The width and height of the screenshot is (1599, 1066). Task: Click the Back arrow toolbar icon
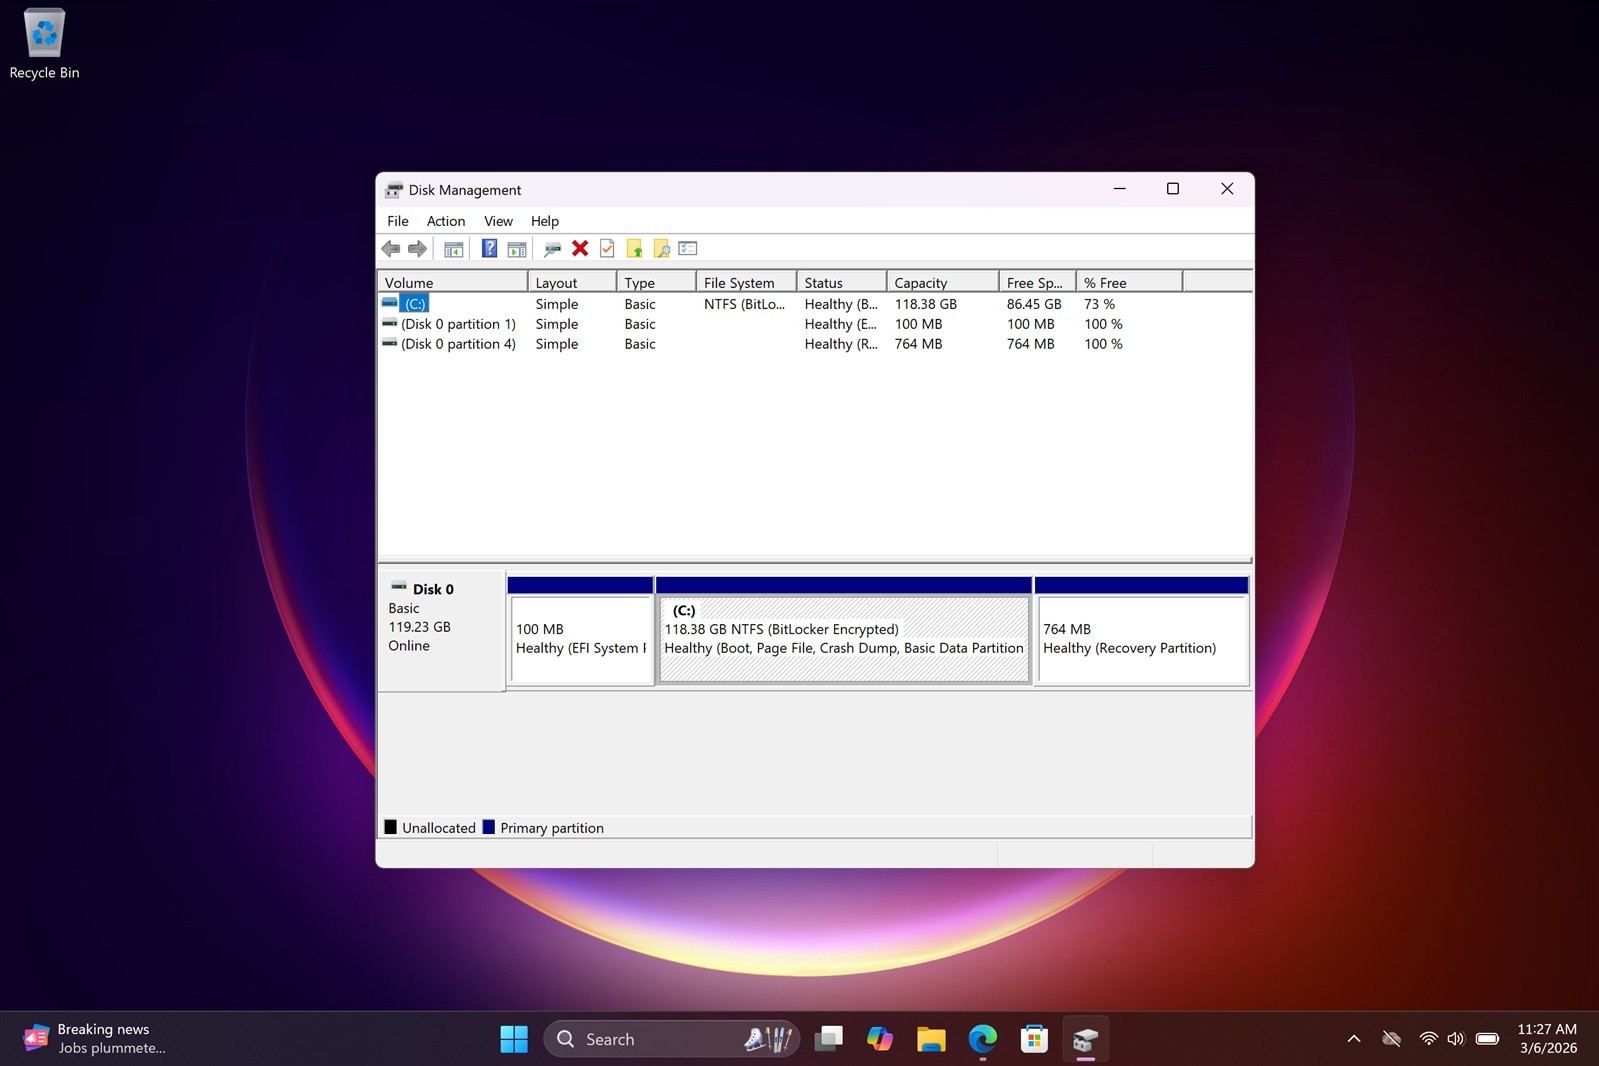[391, 249]
